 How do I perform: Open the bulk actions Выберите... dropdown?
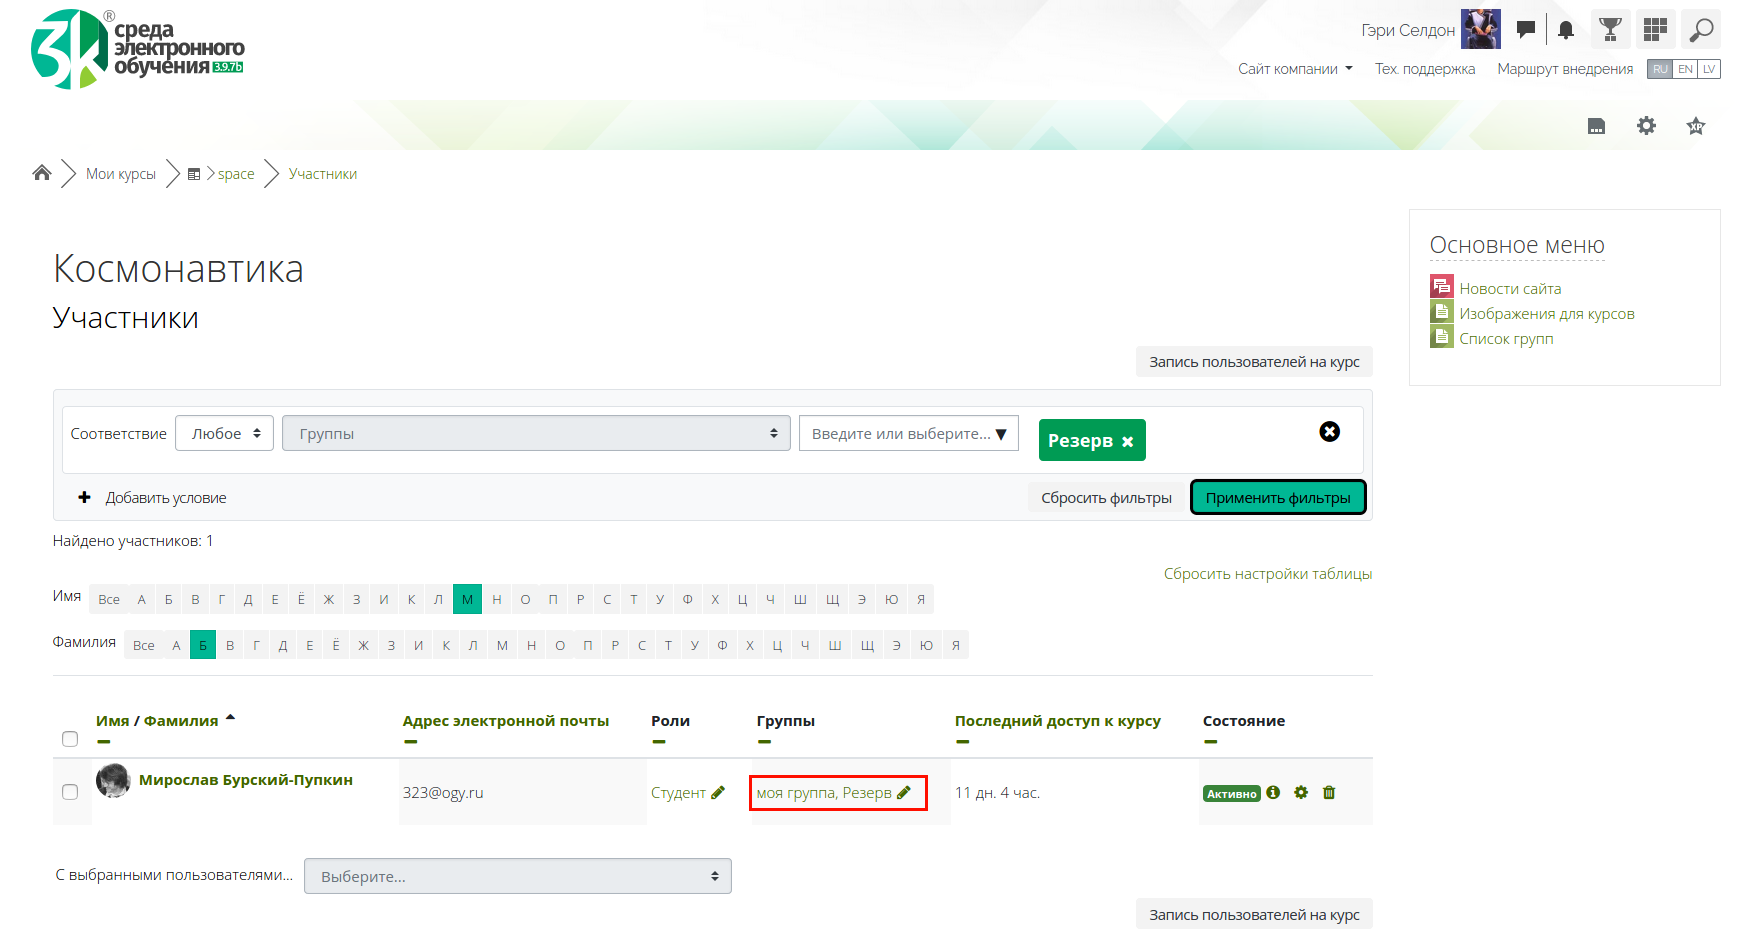[517, 876]
